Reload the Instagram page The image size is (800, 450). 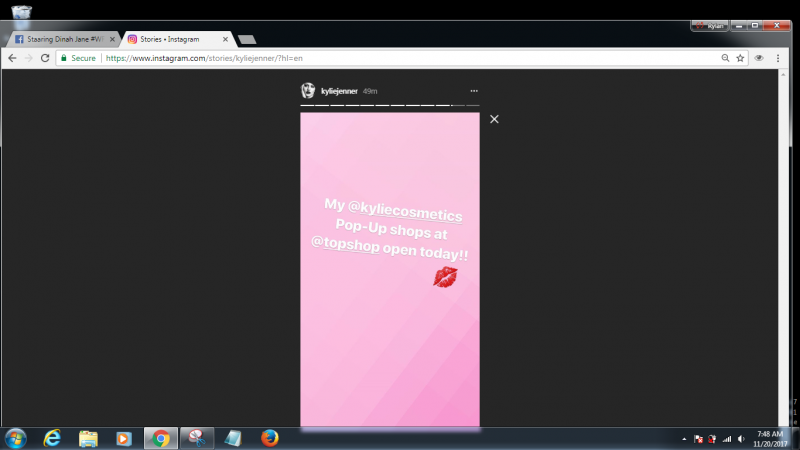(45, 58)
